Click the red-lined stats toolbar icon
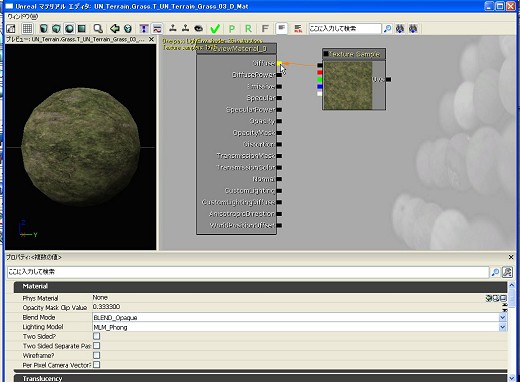Image resolution: width=520 pixels, height=382 pixels. click(x=298, y=29)
